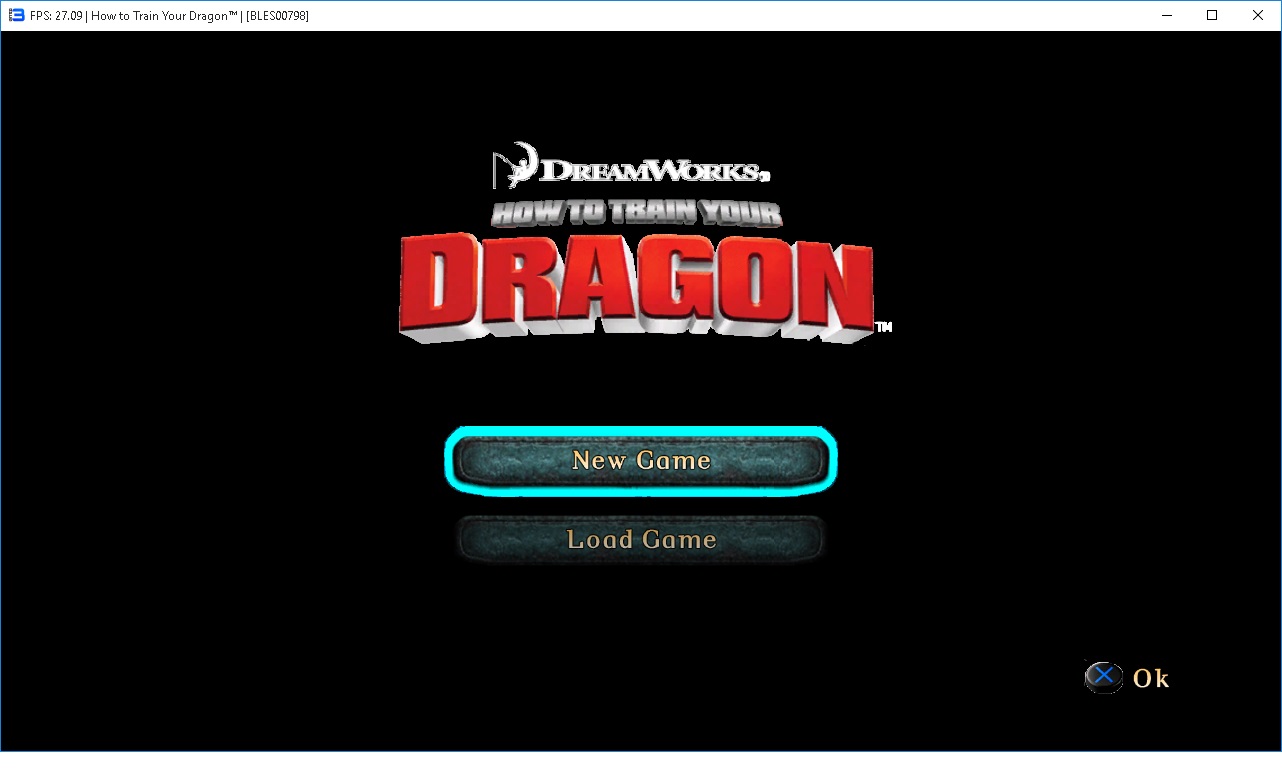Click the blue X controller button icon
Image resolution: width=1282 pixels, height=780 pixels.
1103,677
